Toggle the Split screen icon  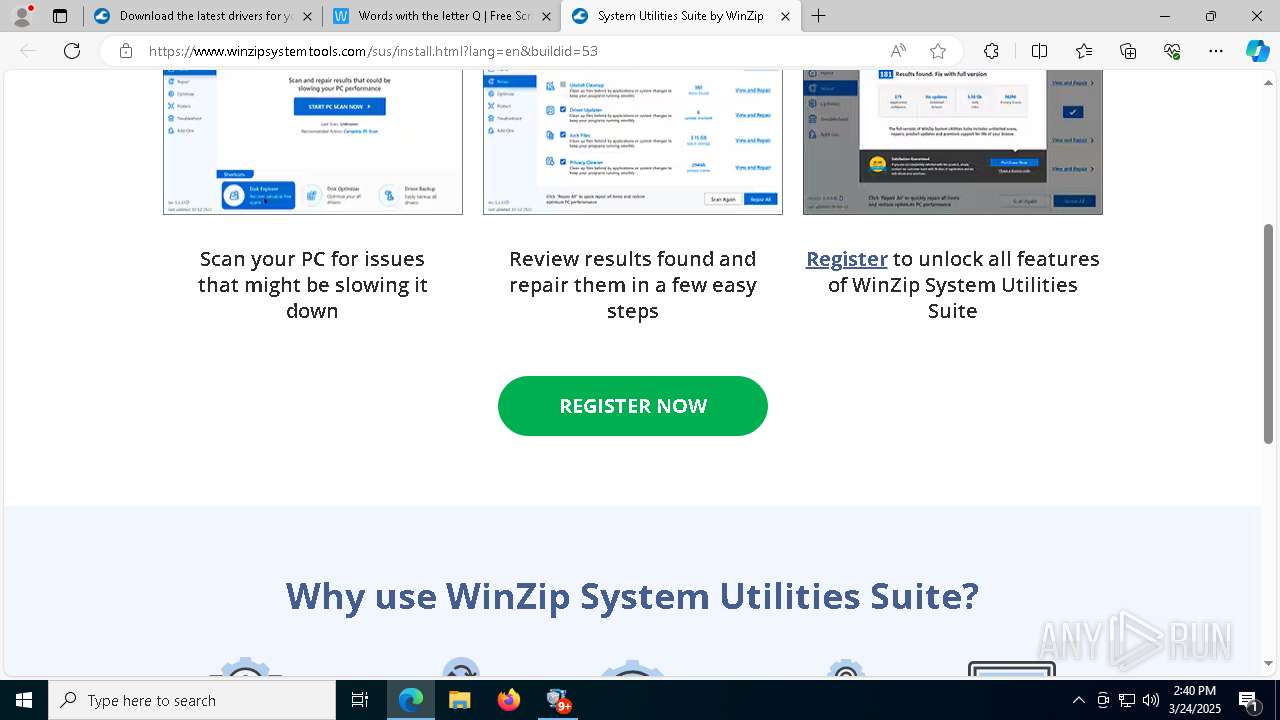click(x=1039, y=51)
